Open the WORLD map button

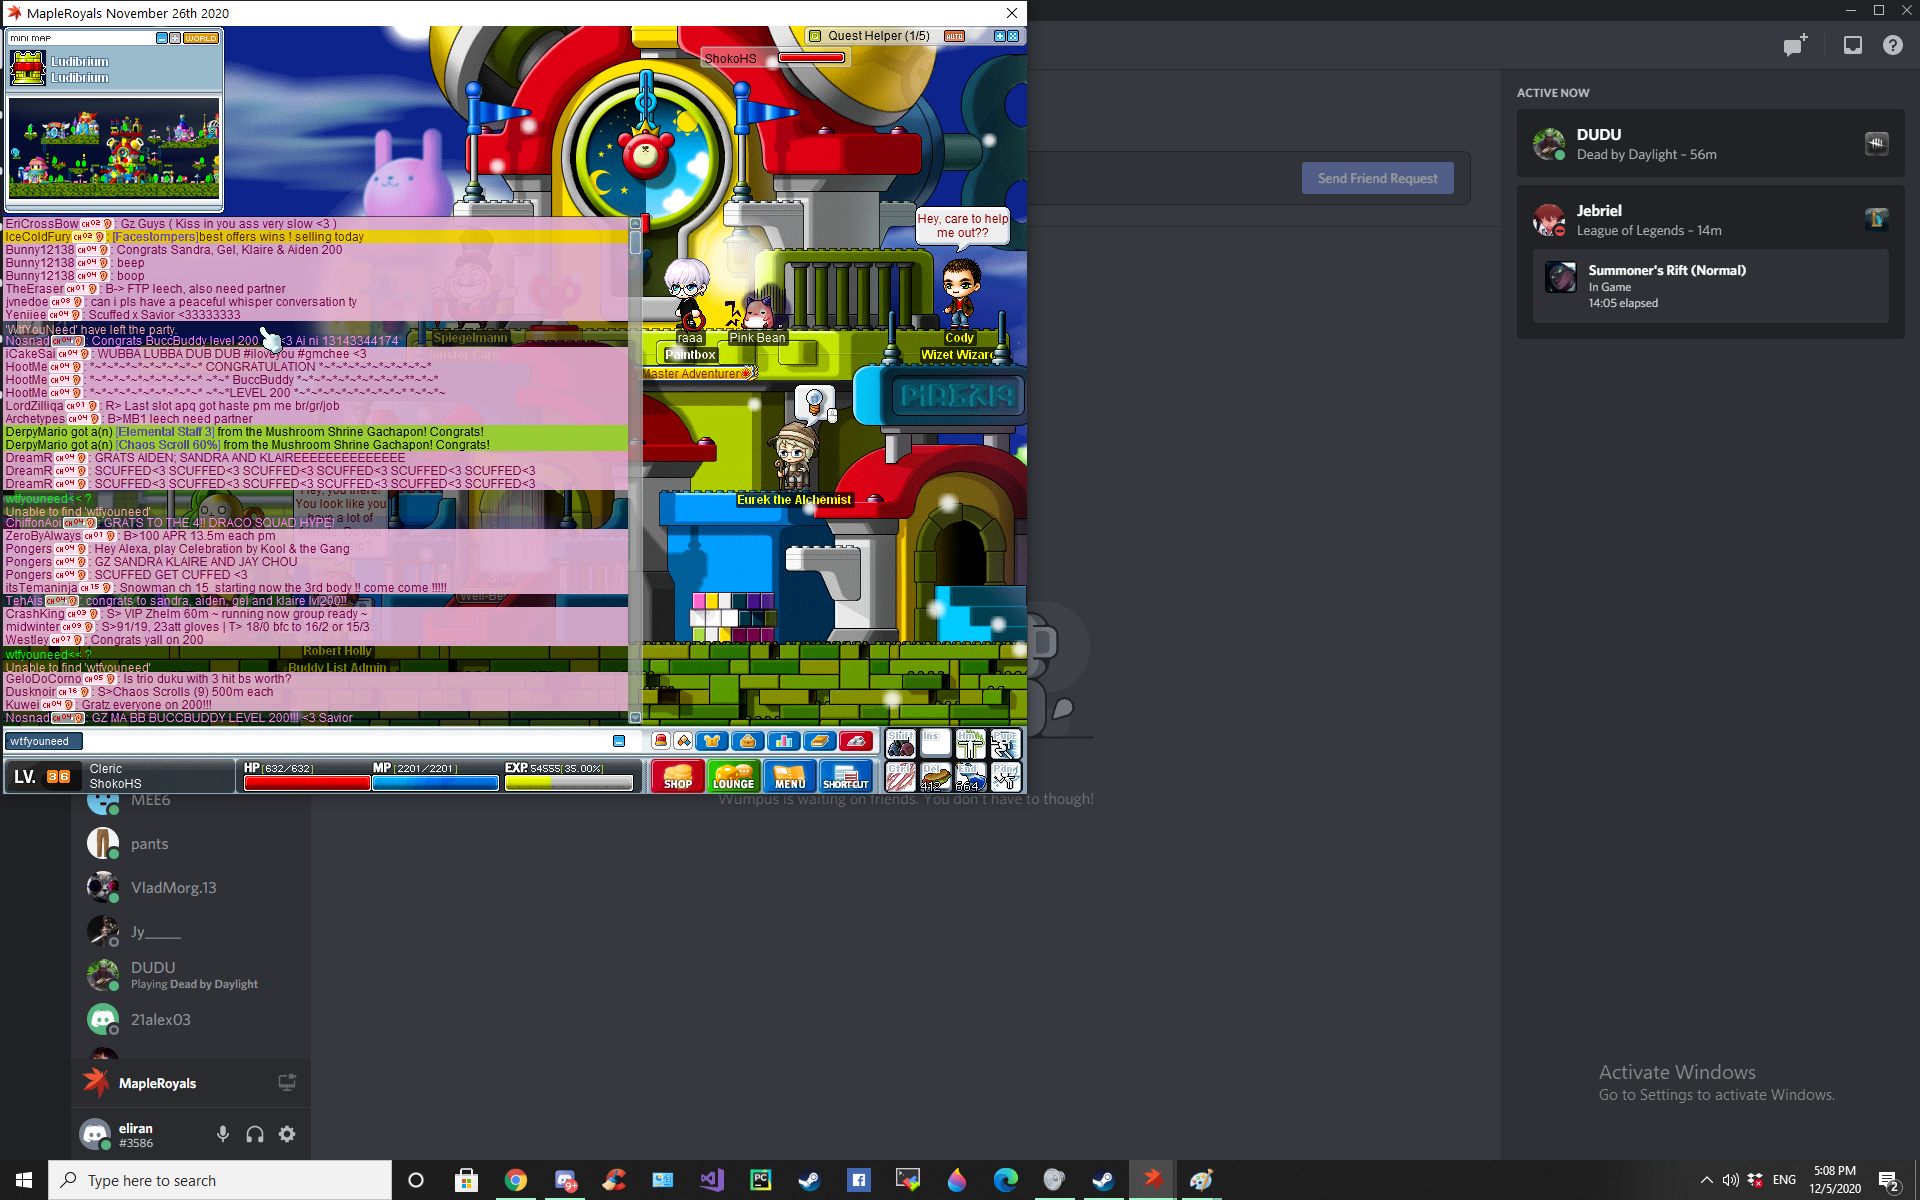coord(200,38)
